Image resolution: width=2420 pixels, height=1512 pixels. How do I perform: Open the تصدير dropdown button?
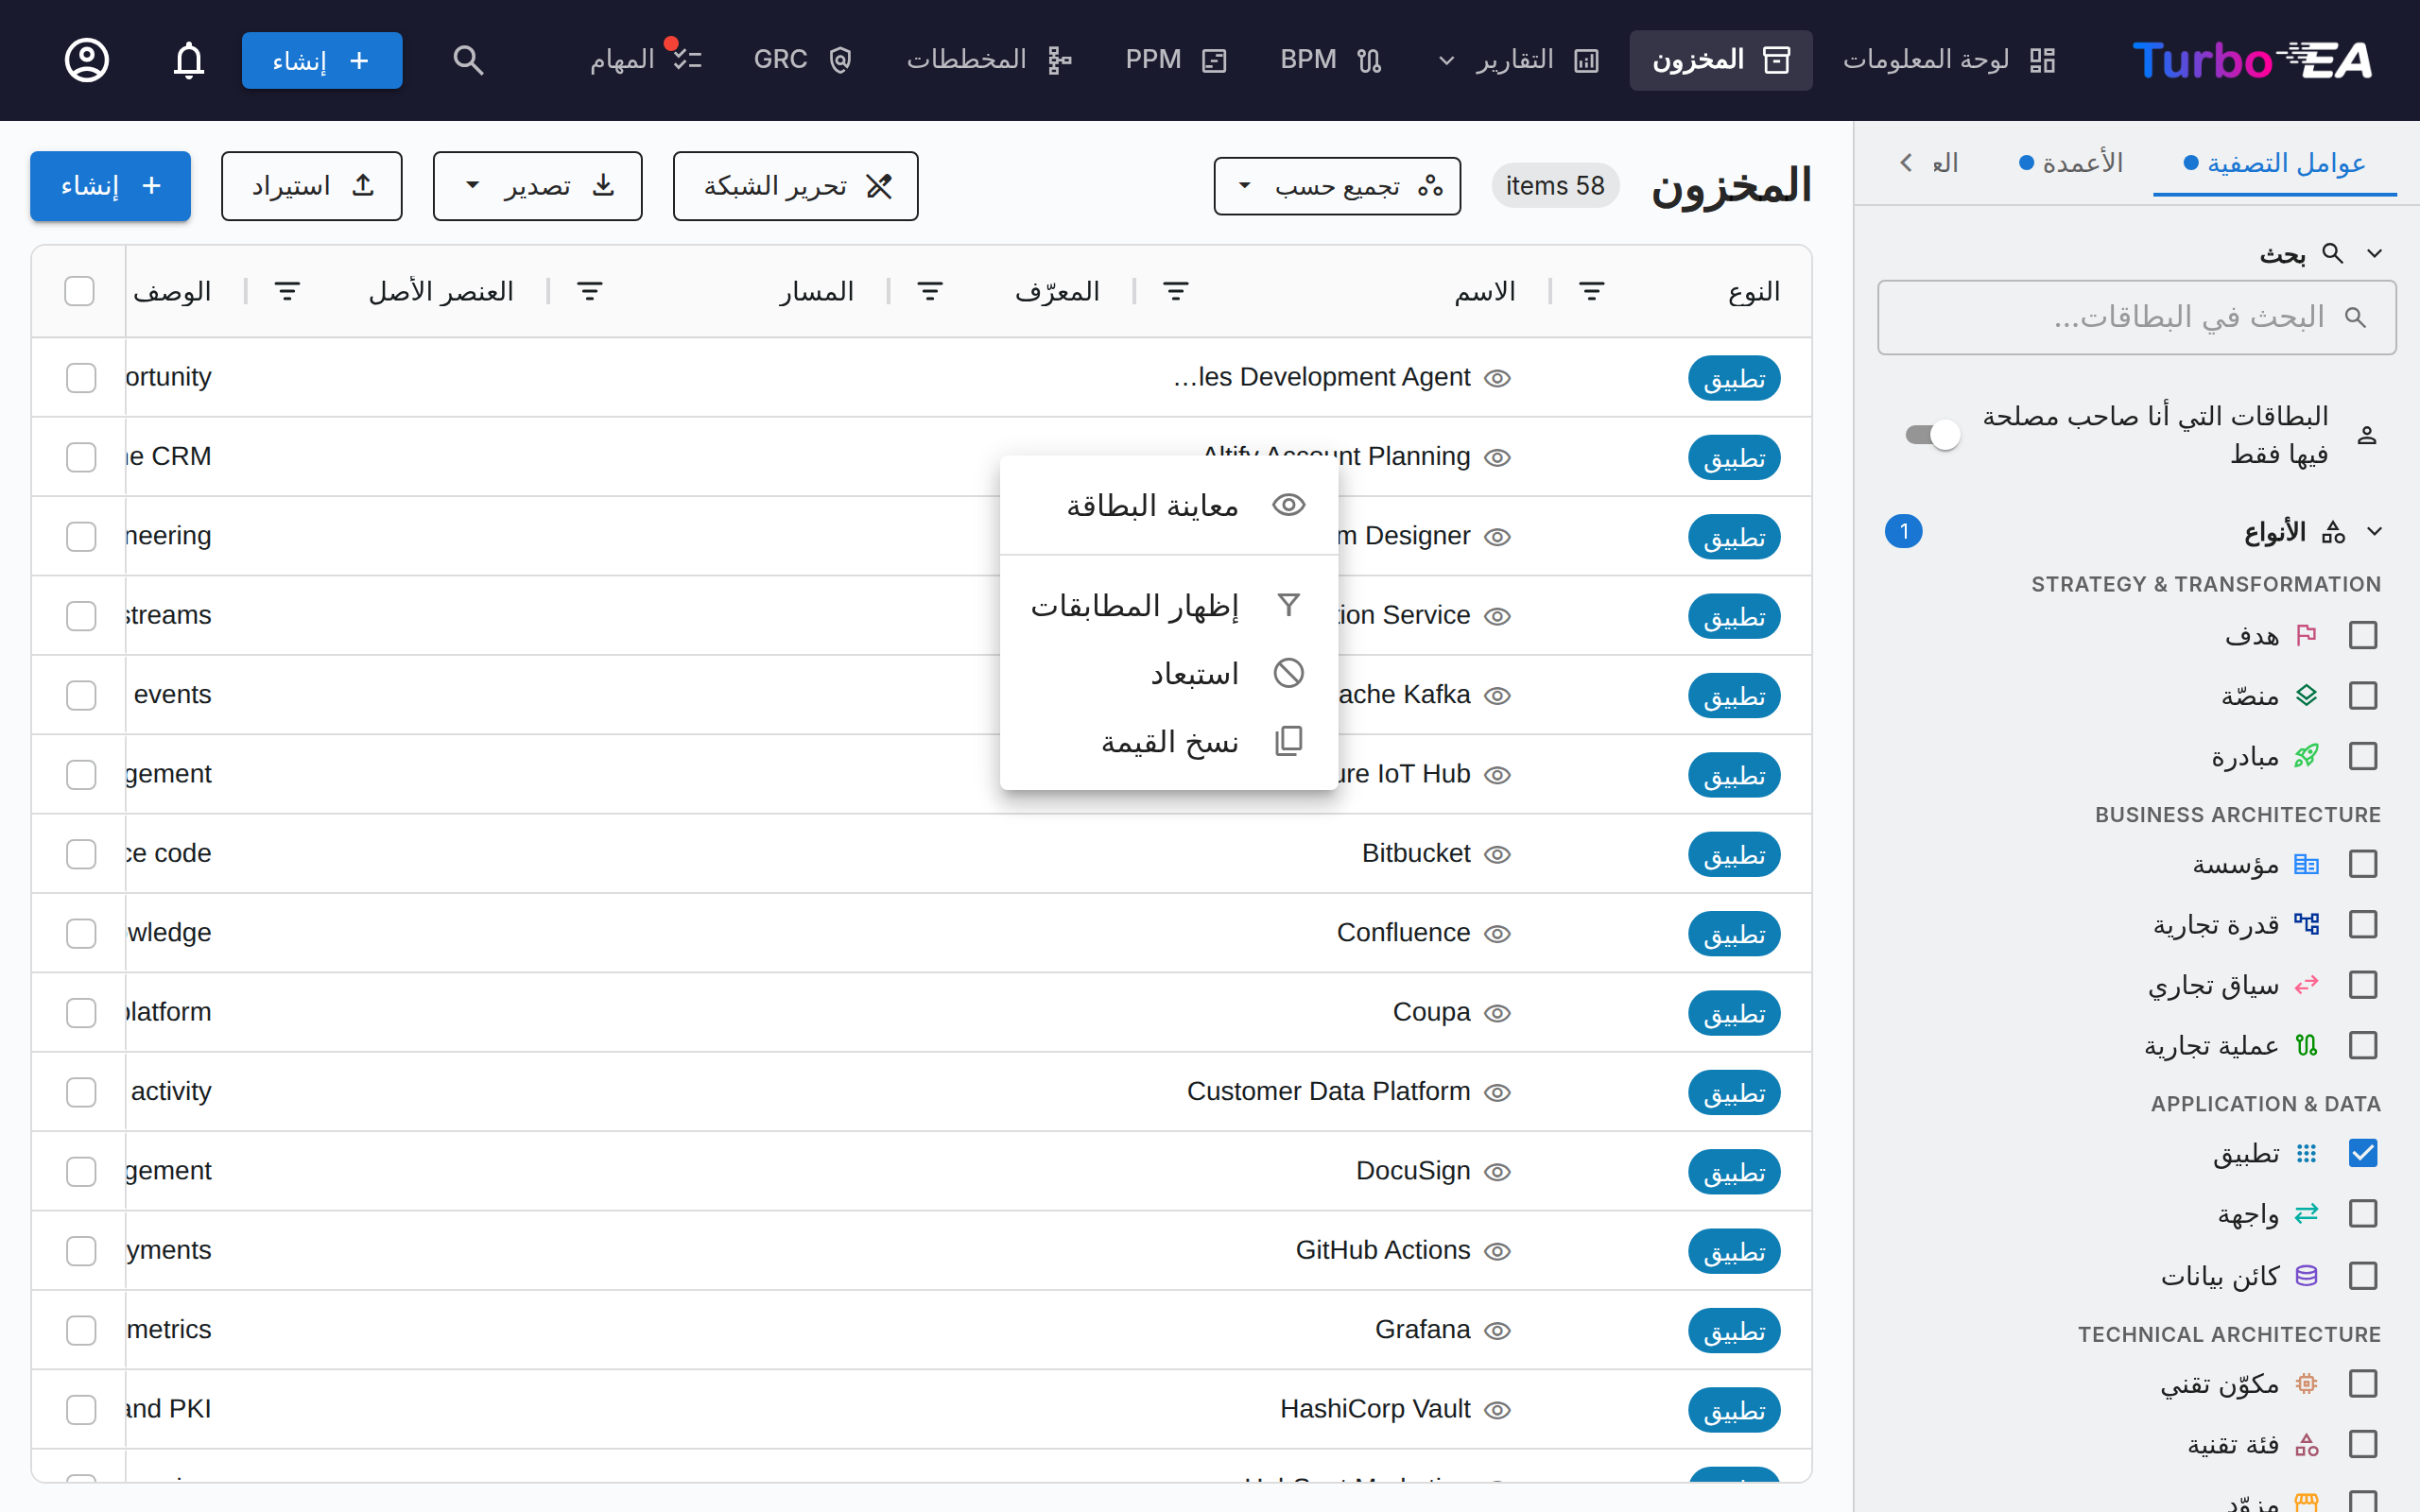538,186
